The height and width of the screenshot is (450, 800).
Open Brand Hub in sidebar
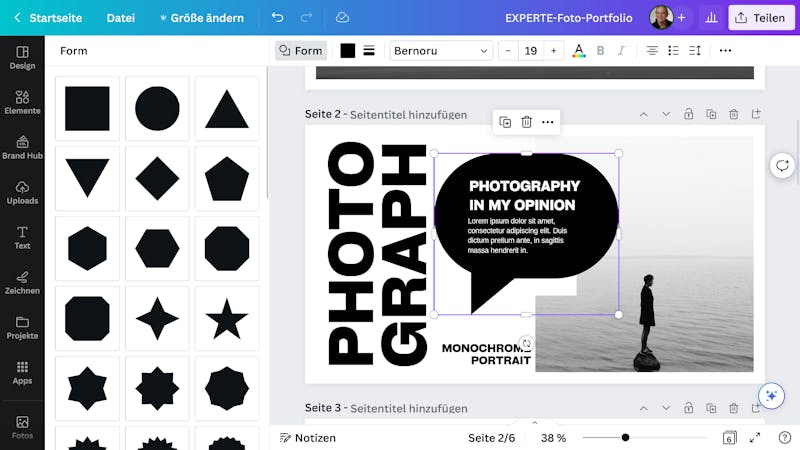(22, 147)
